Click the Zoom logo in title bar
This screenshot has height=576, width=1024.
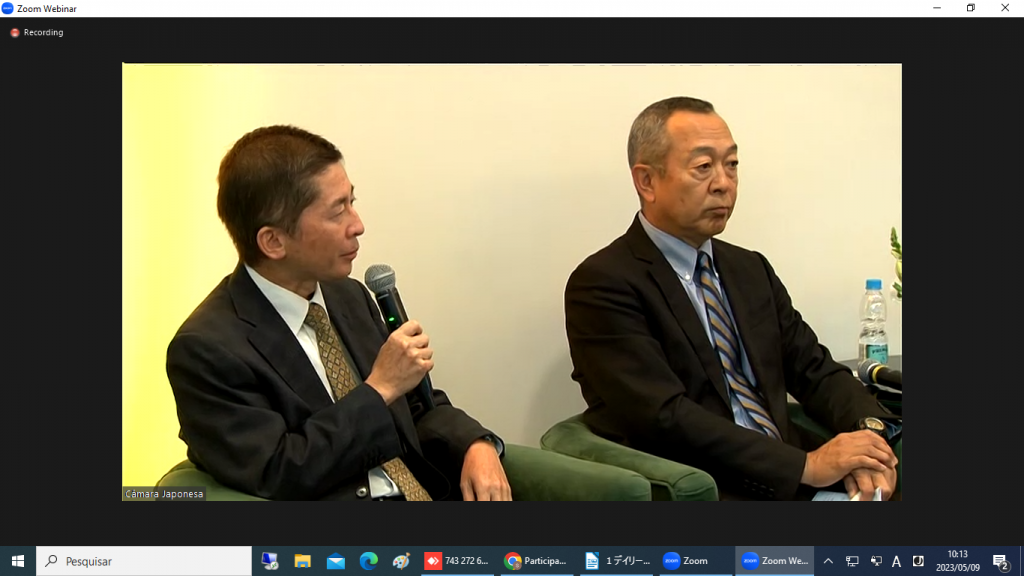click(8, 8)
